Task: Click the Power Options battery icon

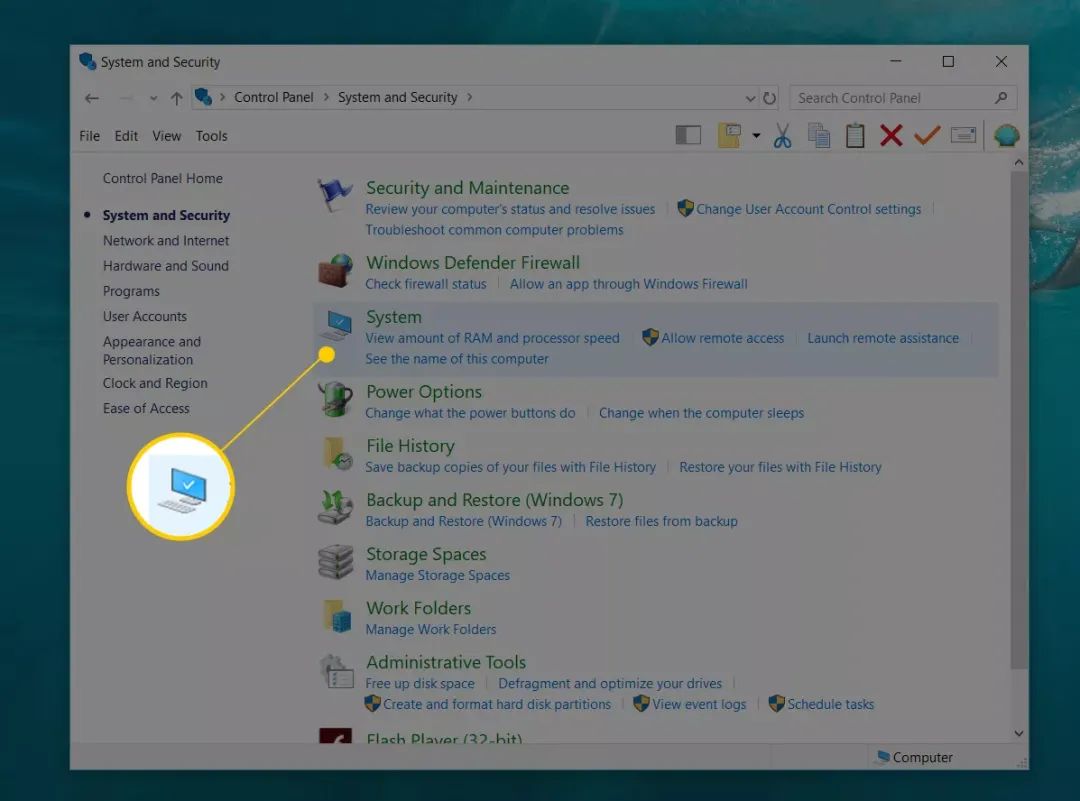Action: tap(335, 399)
